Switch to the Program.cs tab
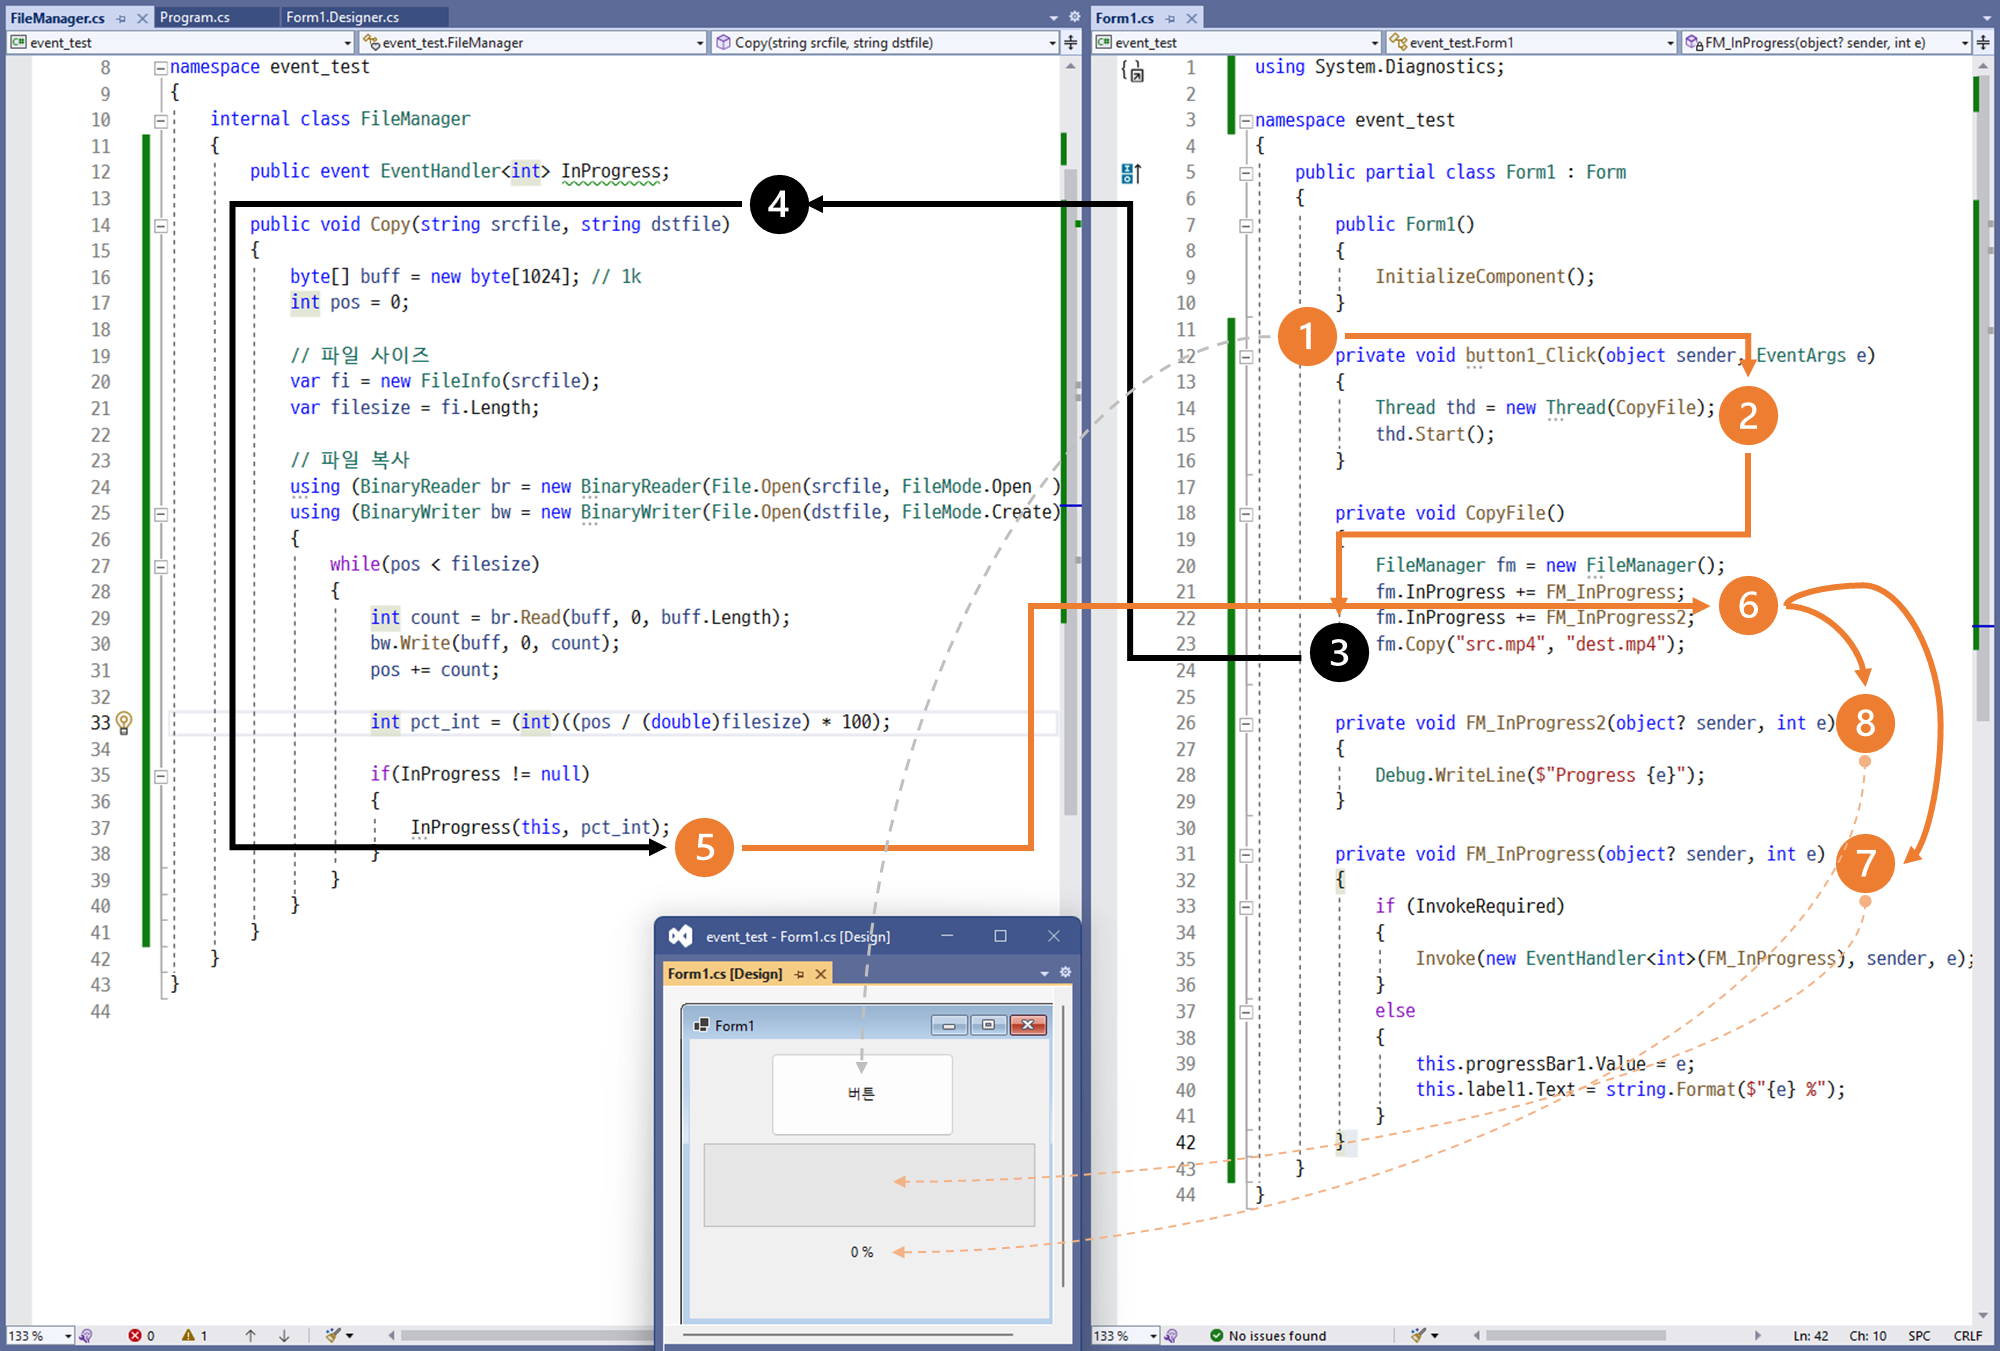This screenshot has height=1351, width=2000. click(x=195, y=17)
